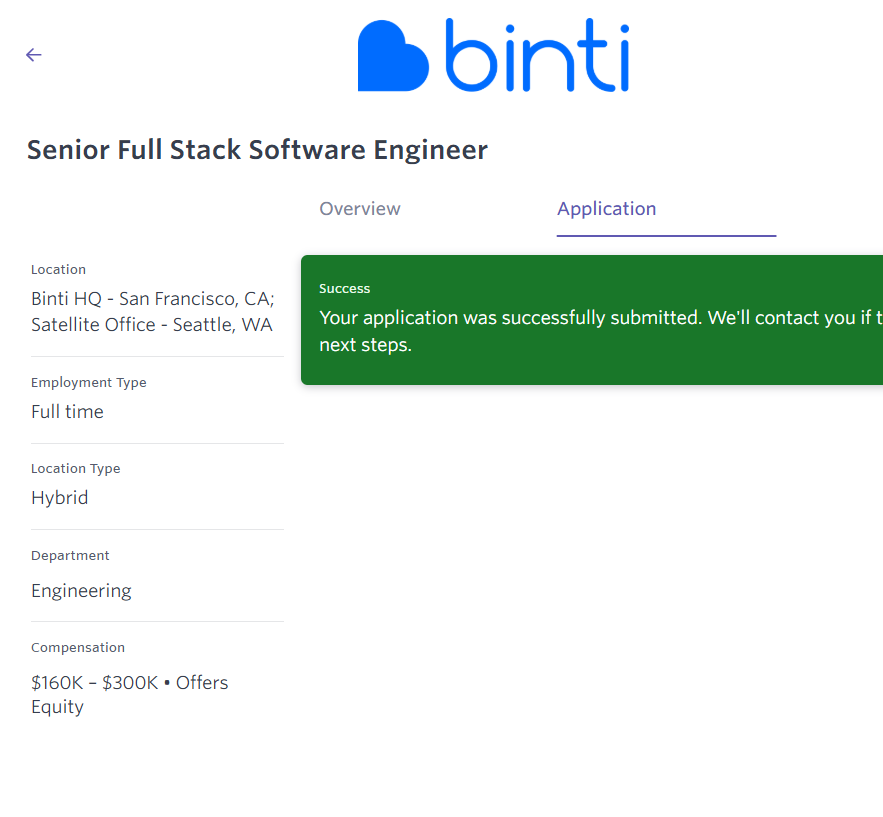
Task: Select the Application tab
Action: (606, 209)
